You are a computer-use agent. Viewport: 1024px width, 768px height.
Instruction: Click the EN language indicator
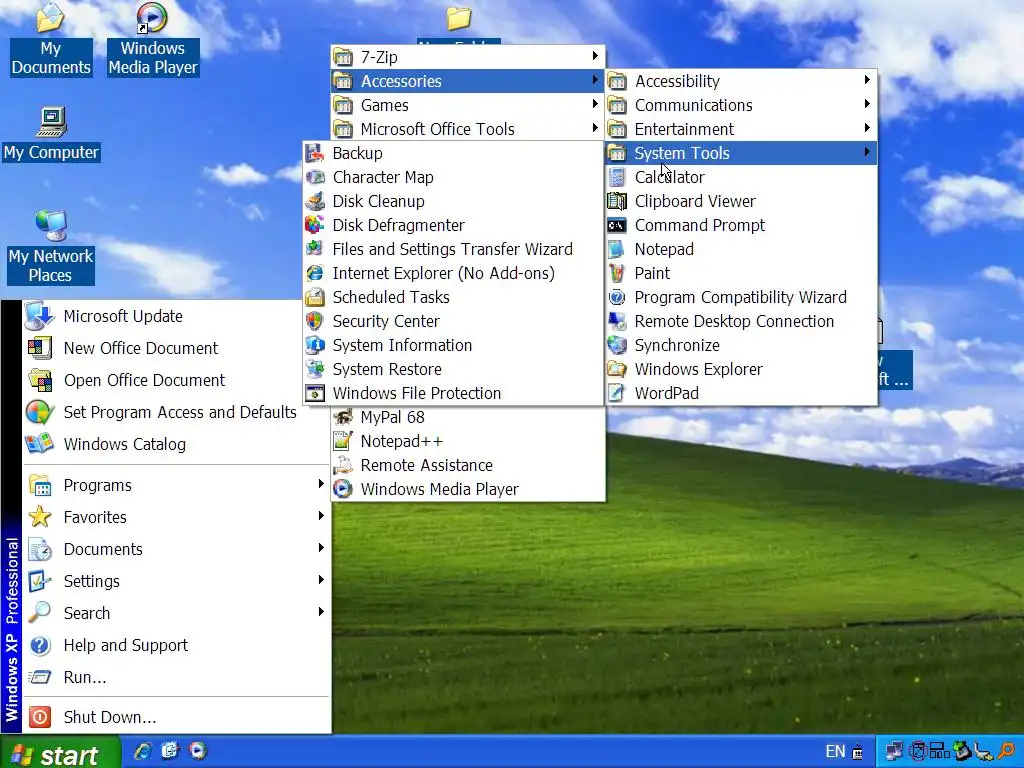click(835, 752)
